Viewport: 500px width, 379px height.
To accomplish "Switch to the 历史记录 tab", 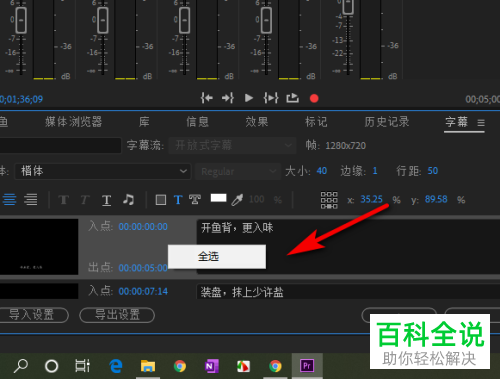I will (387, 122).
